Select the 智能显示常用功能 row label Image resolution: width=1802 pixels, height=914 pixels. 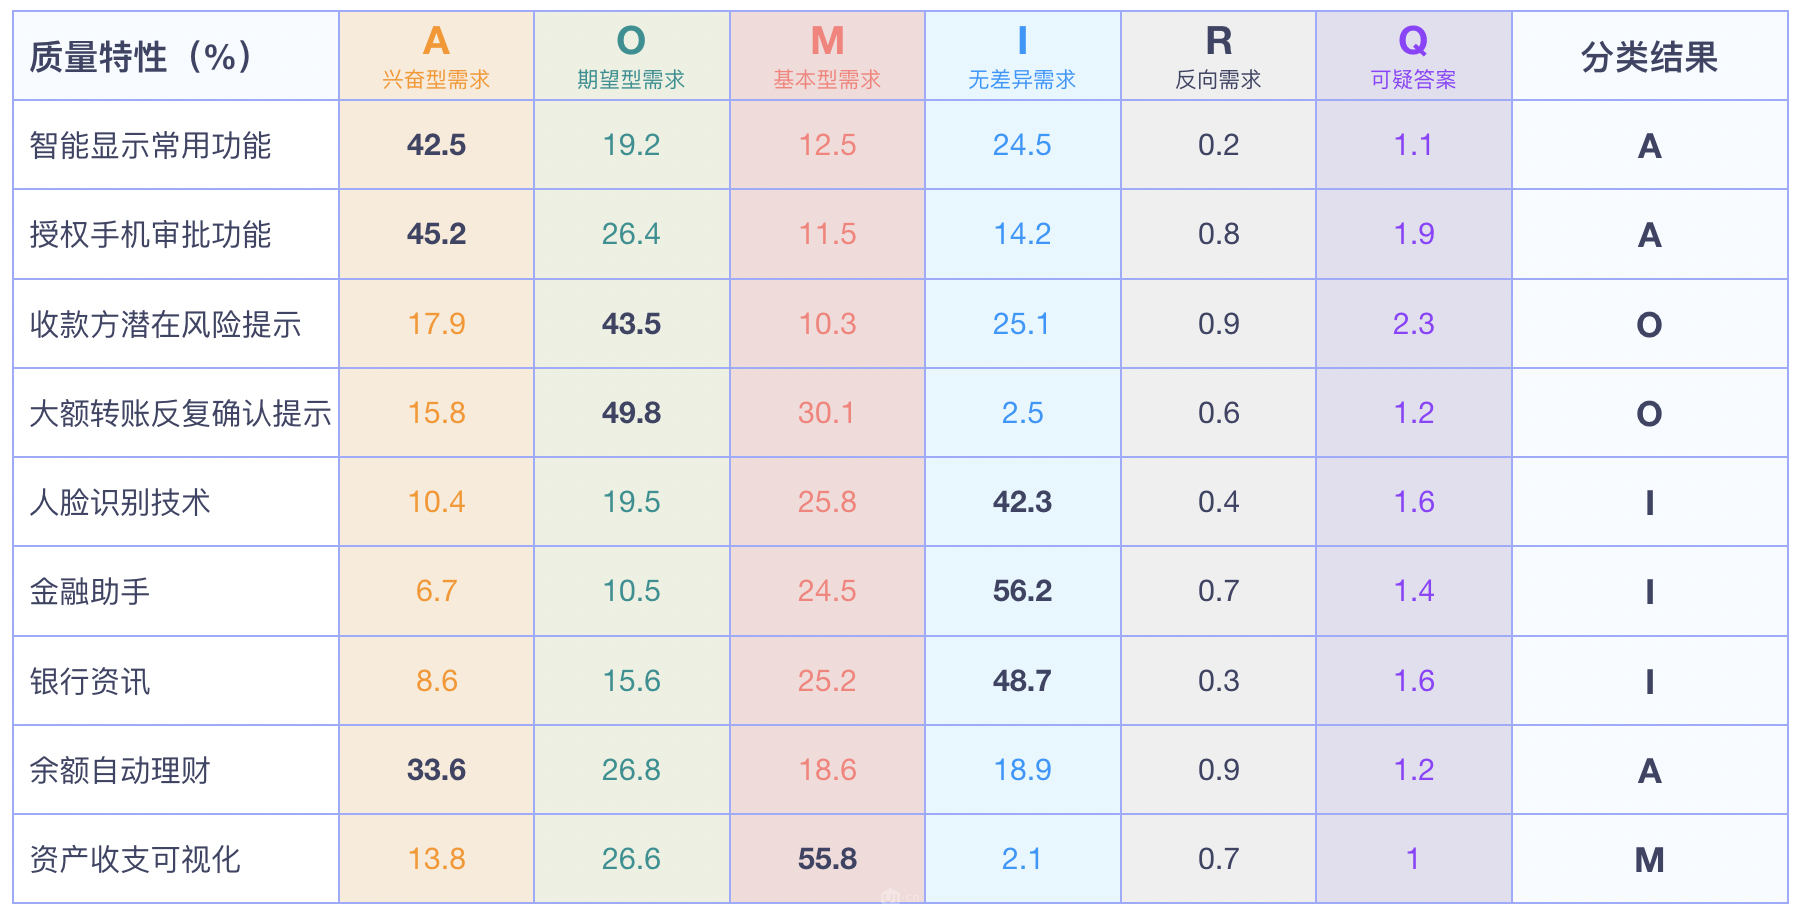click(150, 146)
